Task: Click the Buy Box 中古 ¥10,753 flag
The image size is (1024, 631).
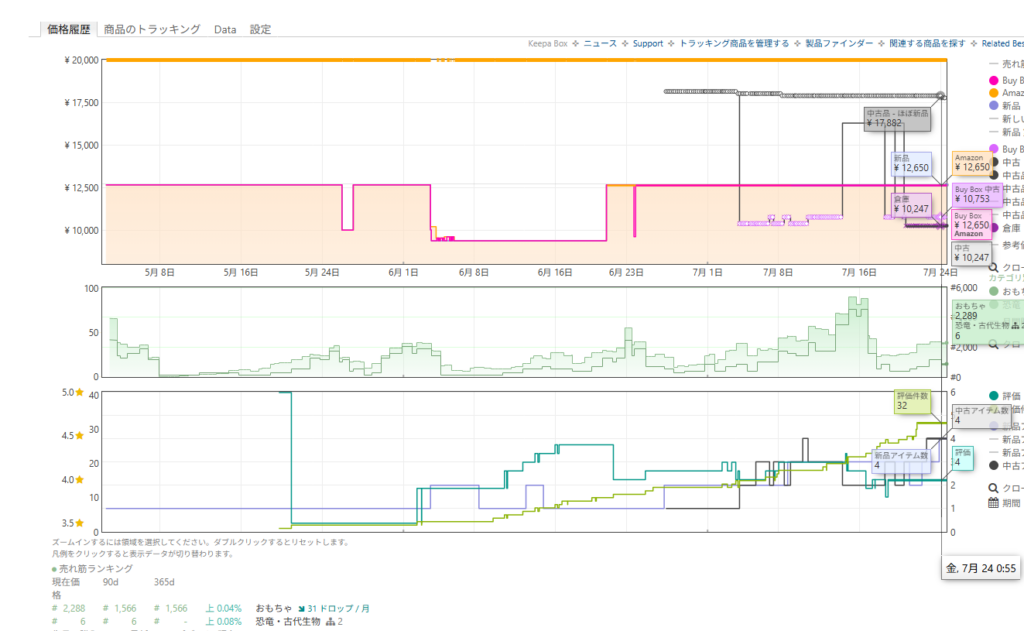Action: click(x=977, y=195)
